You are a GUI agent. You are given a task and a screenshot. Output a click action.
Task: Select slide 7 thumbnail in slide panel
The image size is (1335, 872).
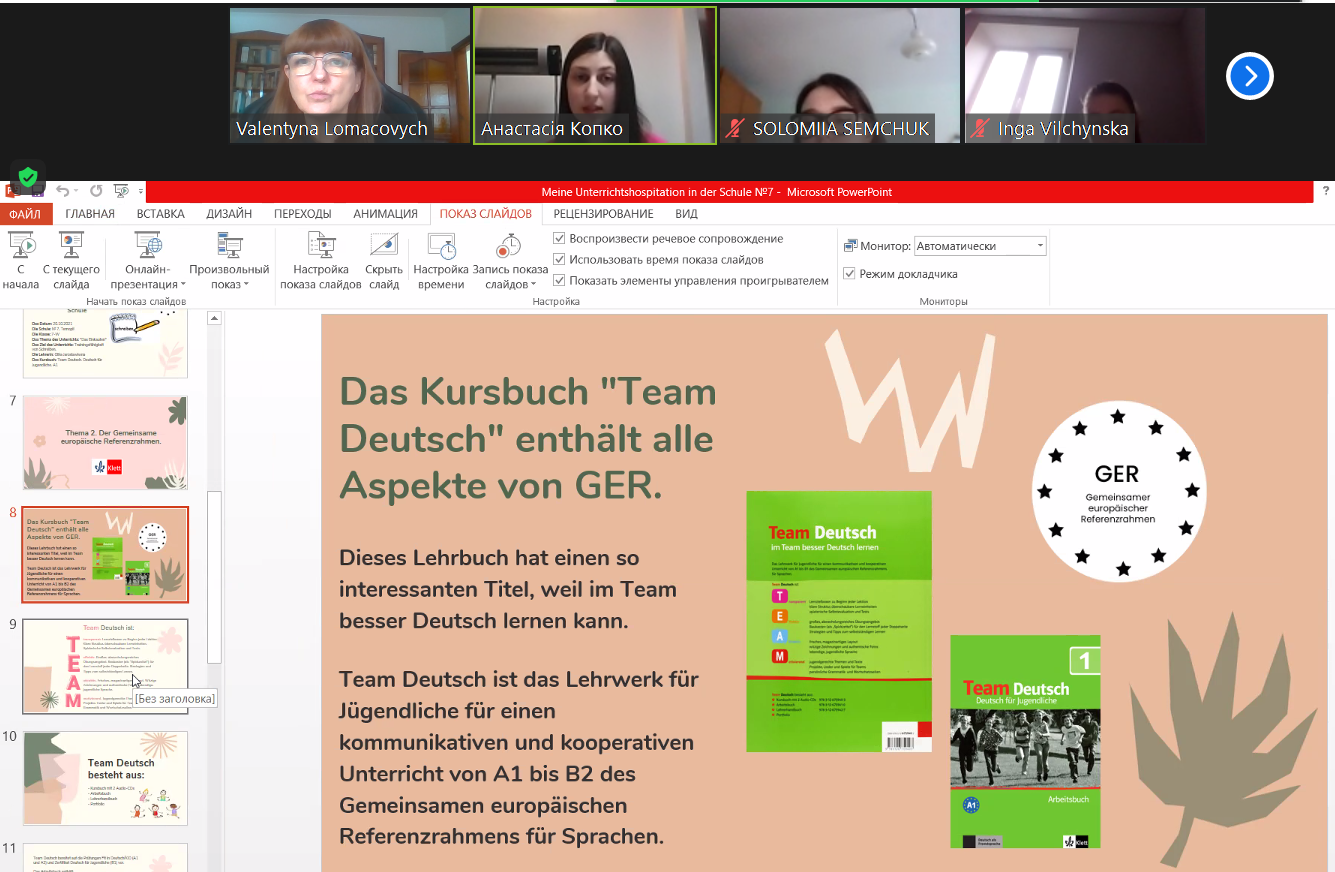[105, 442]
